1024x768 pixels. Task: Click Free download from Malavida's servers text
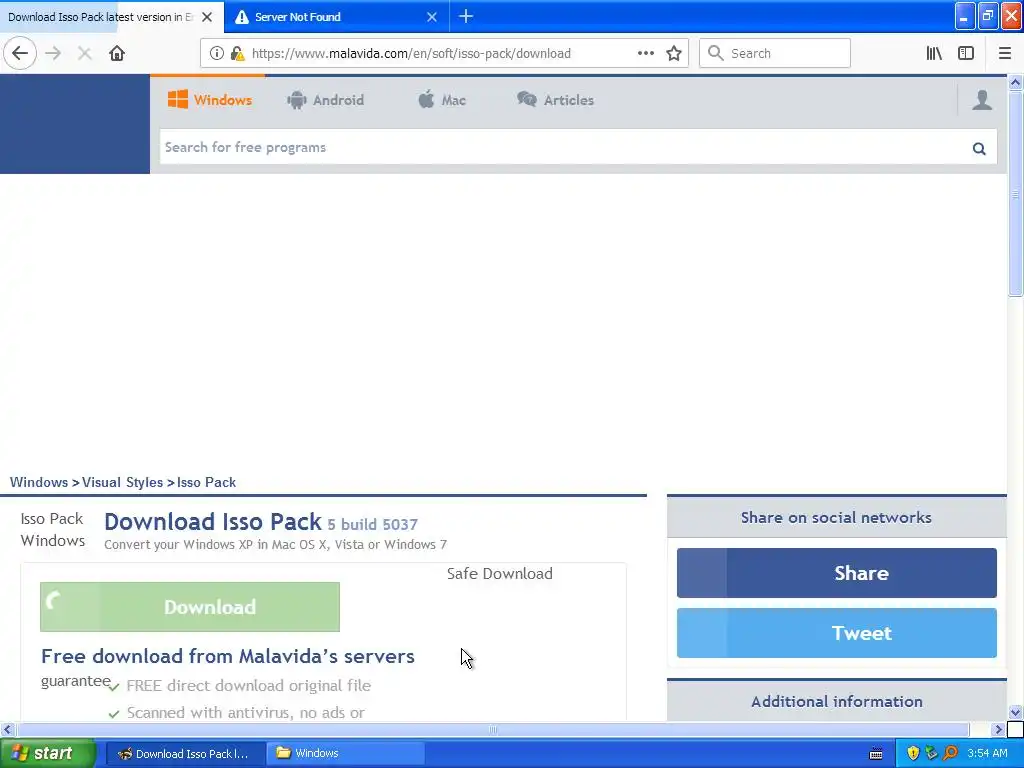coord(228,656)
